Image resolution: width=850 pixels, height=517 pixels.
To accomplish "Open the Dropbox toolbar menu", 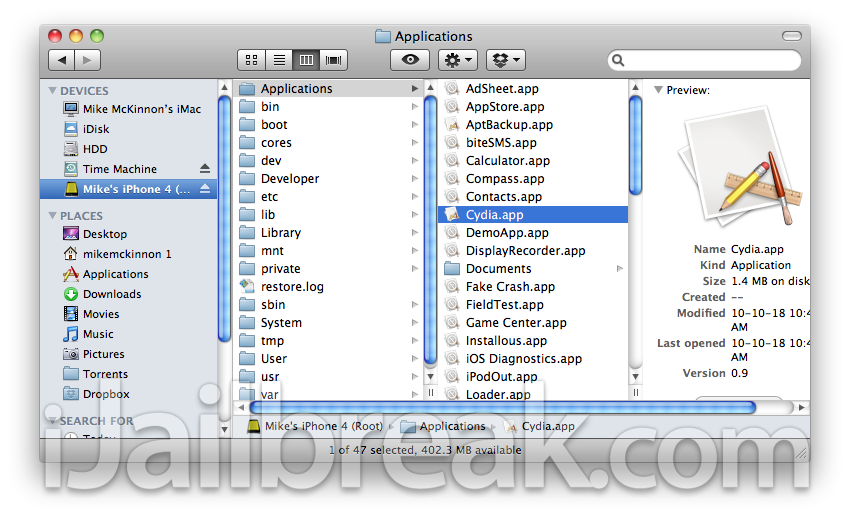I will point(506,60).
